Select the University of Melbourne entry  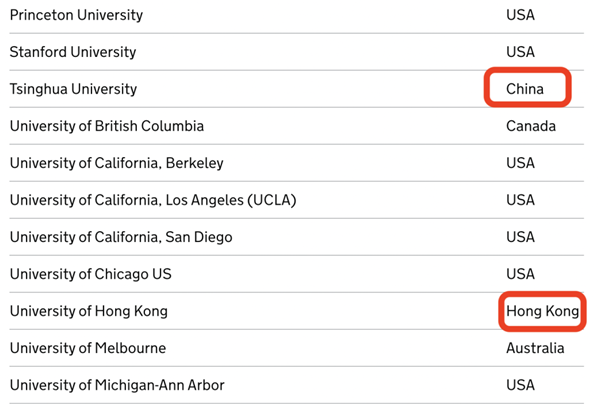88,348
